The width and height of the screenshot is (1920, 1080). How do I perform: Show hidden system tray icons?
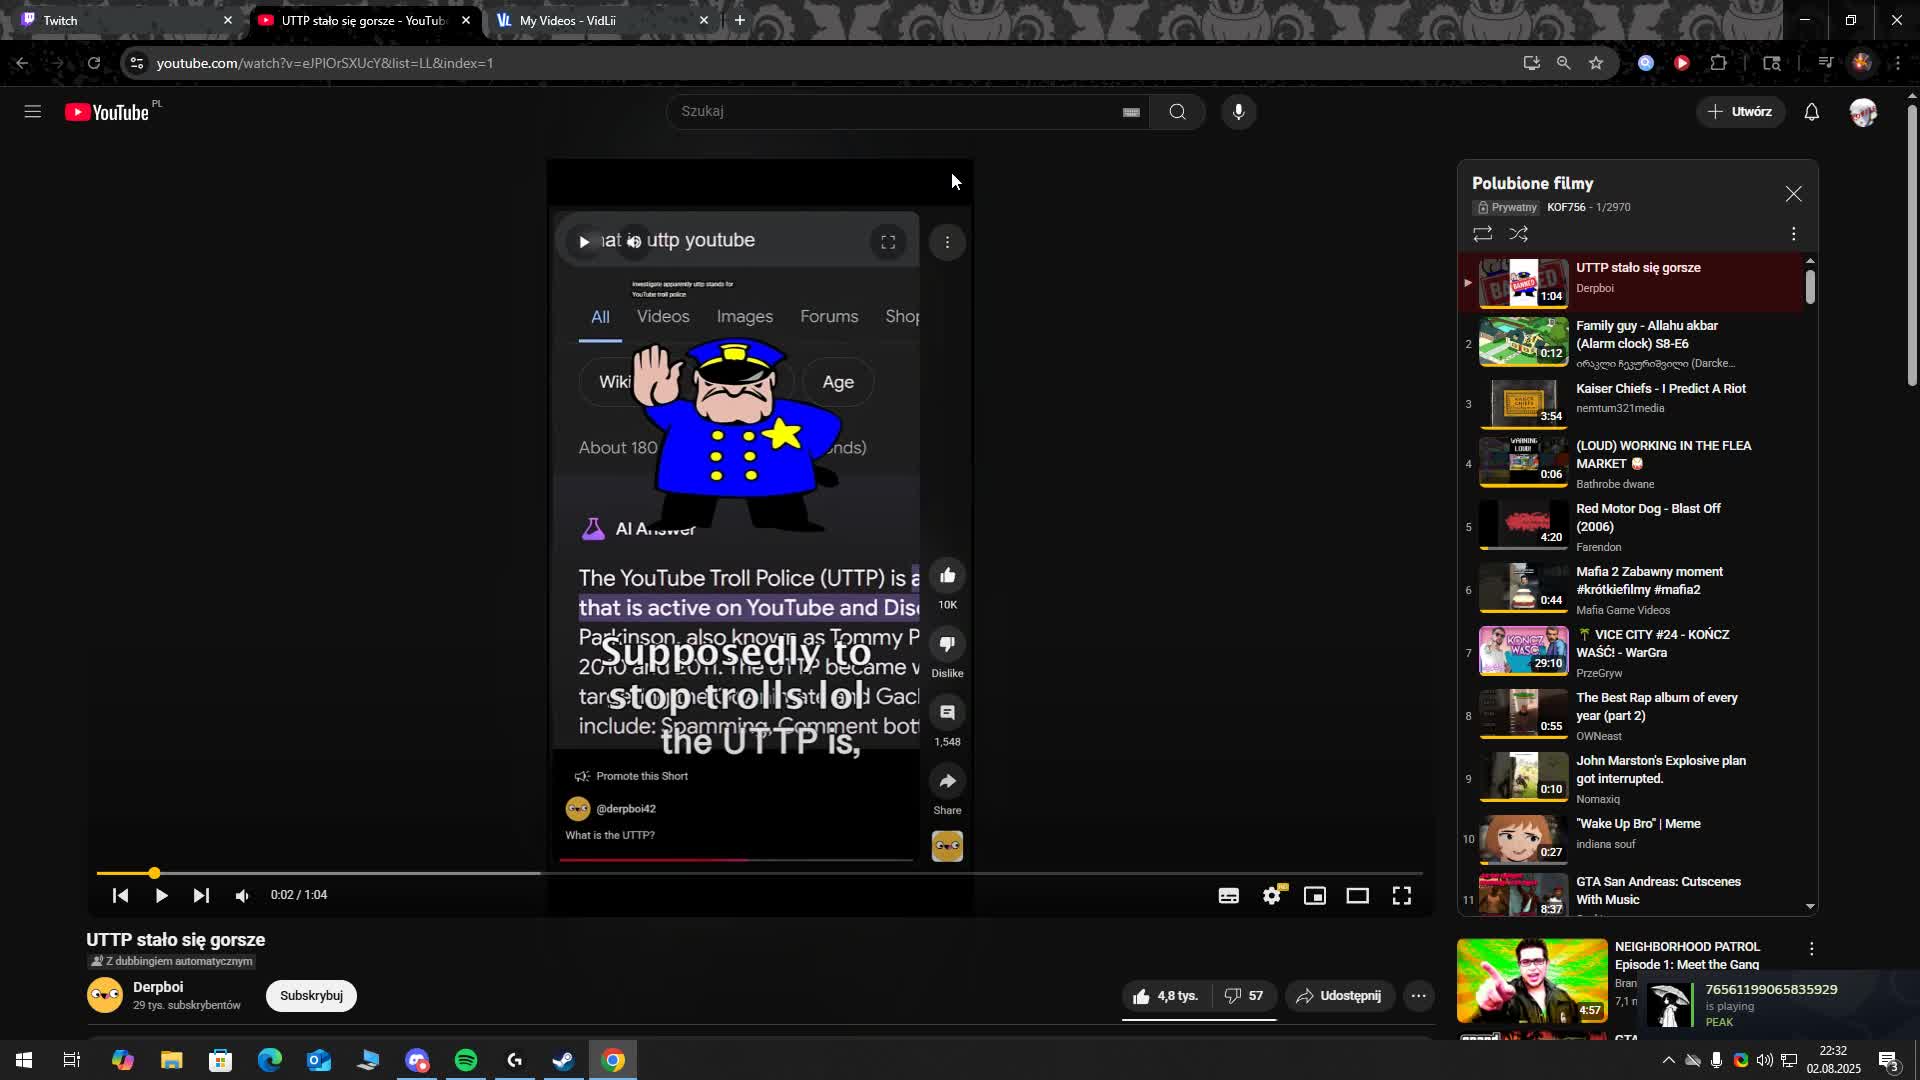[x=1667, y=1060]
